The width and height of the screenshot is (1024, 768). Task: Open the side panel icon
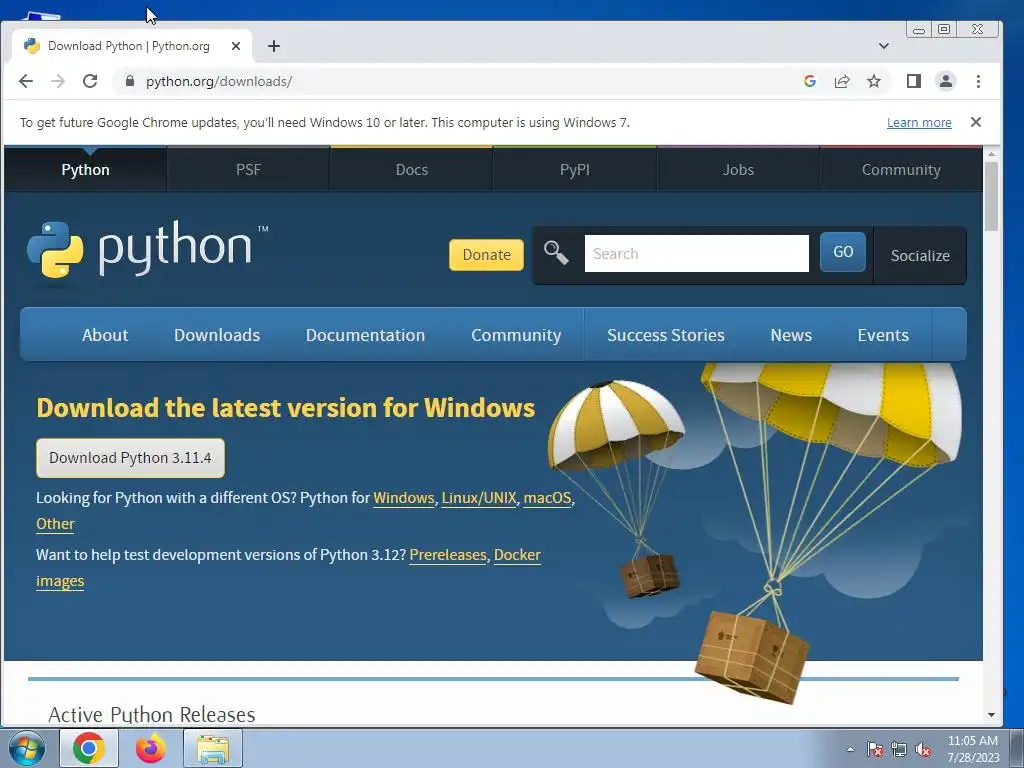[914, 81]
